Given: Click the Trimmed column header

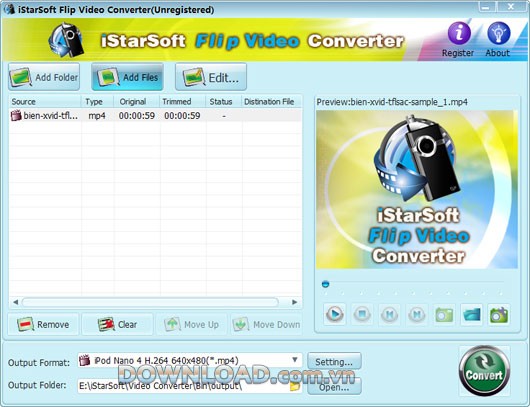Looking at the screenshot, I should tap(183, 101).
